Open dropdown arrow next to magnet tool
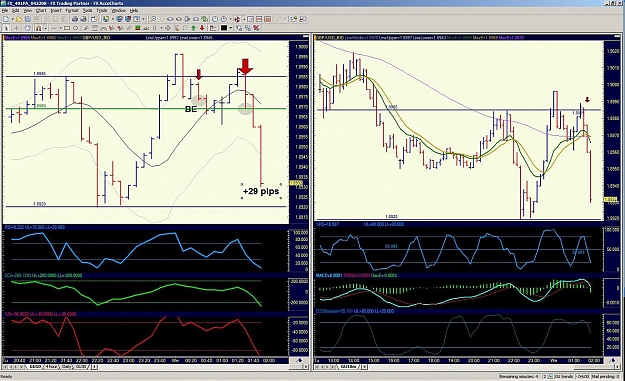The height and width of the screenshot is (381, 625). click(45, 28)
